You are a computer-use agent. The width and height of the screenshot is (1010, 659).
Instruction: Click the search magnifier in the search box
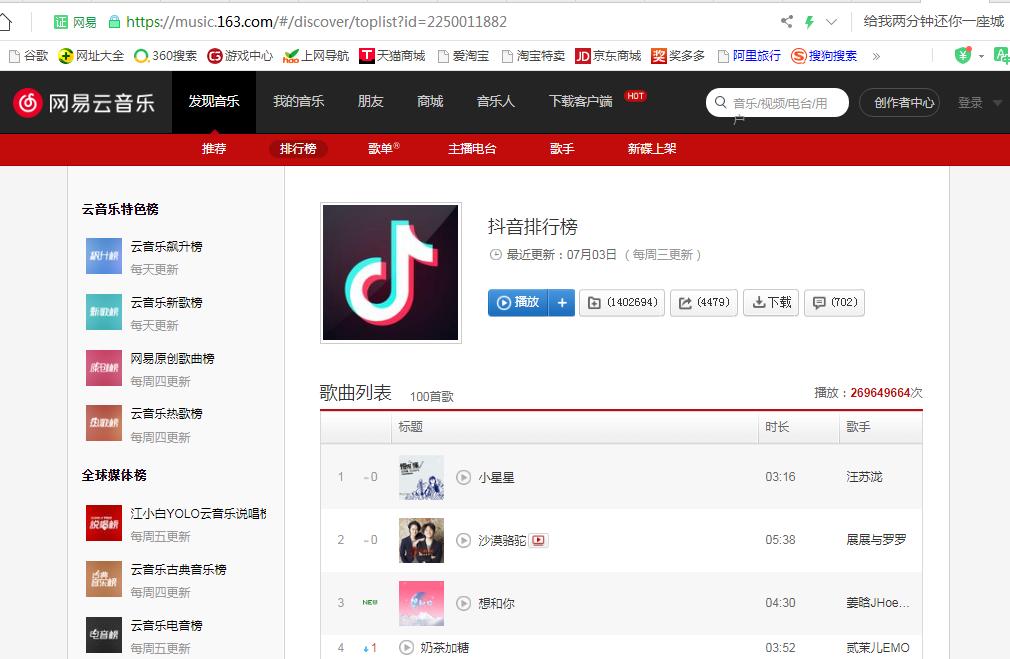click(720, 102)
